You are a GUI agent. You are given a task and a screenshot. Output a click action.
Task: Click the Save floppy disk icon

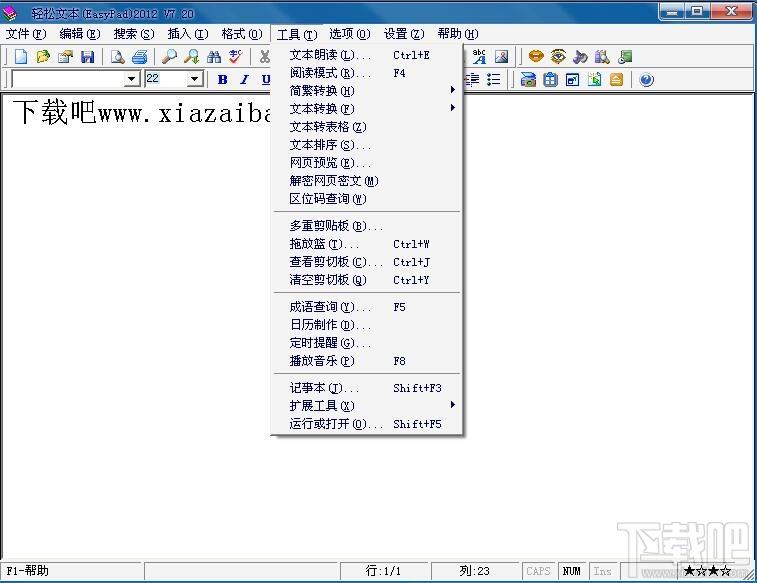pyautogui.click(x=87, y=57)
